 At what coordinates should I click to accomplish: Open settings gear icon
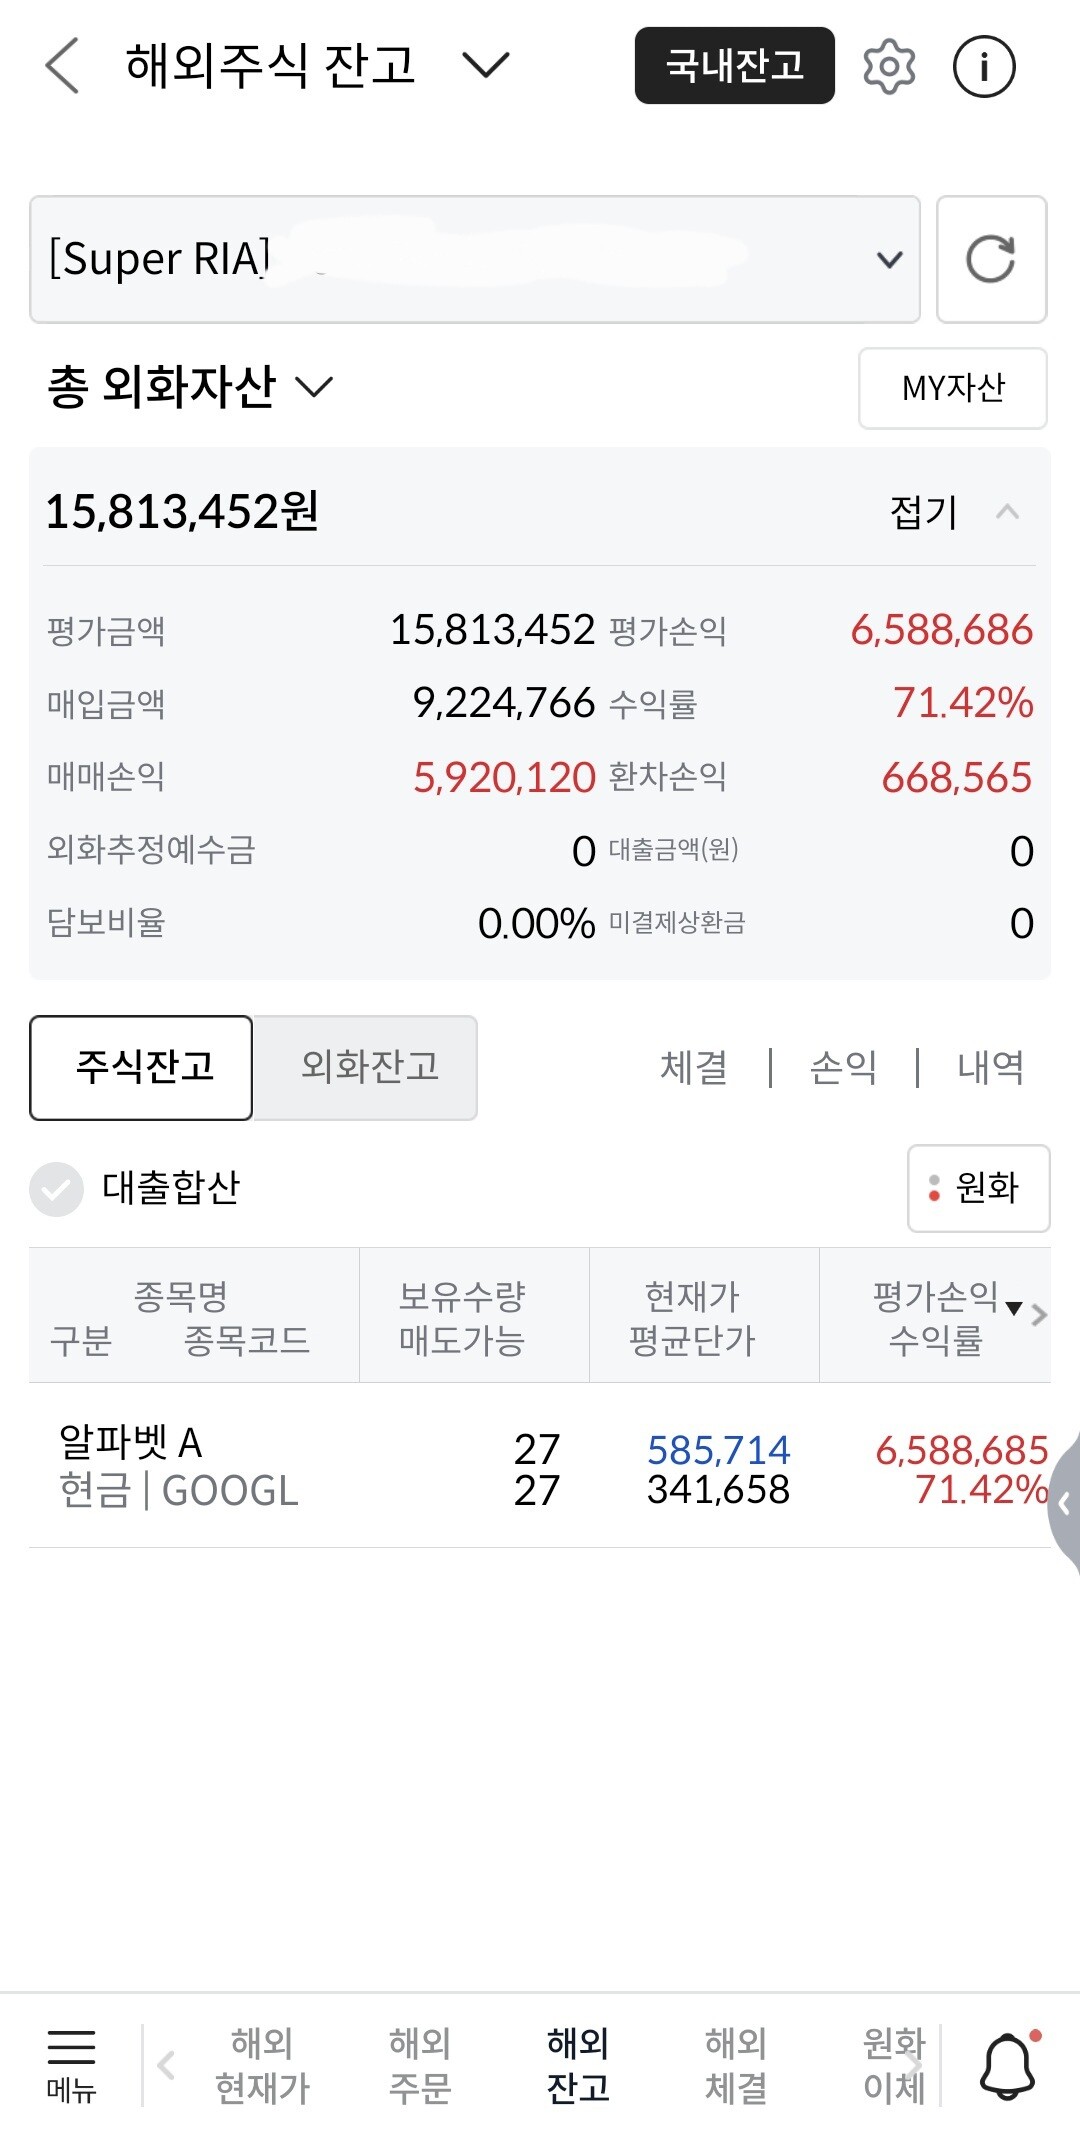pyautogui.click(x=889, y=67)
